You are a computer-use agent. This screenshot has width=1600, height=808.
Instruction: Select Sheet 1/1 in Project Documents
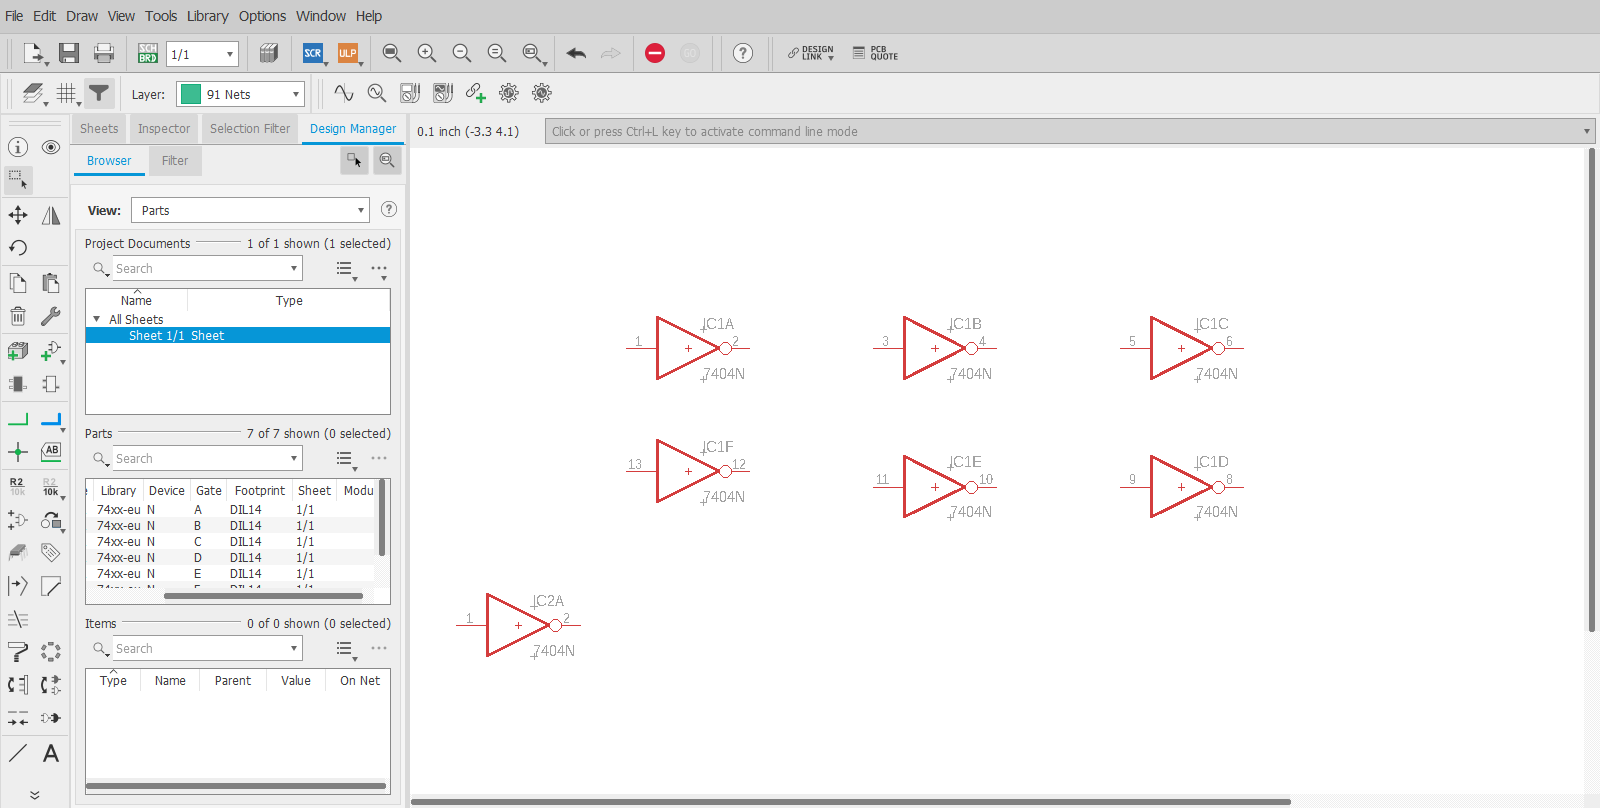(238, 336)
